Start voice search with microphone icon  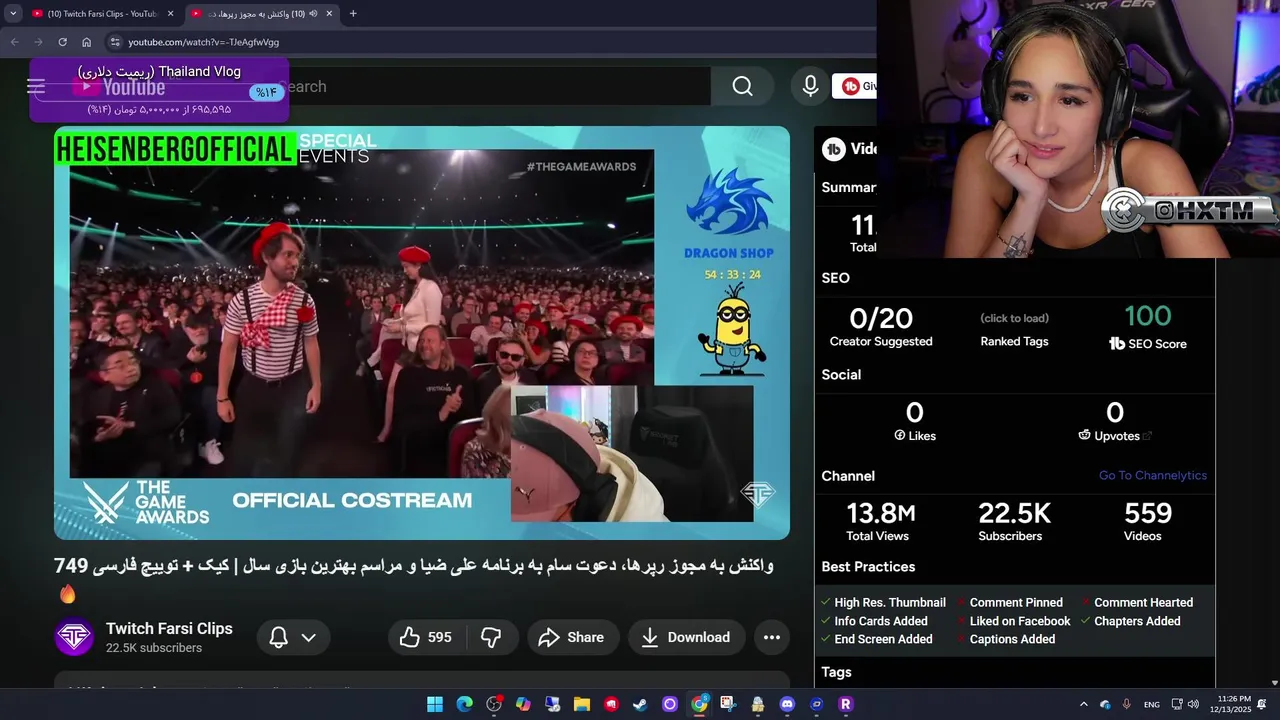click(811, 87)
